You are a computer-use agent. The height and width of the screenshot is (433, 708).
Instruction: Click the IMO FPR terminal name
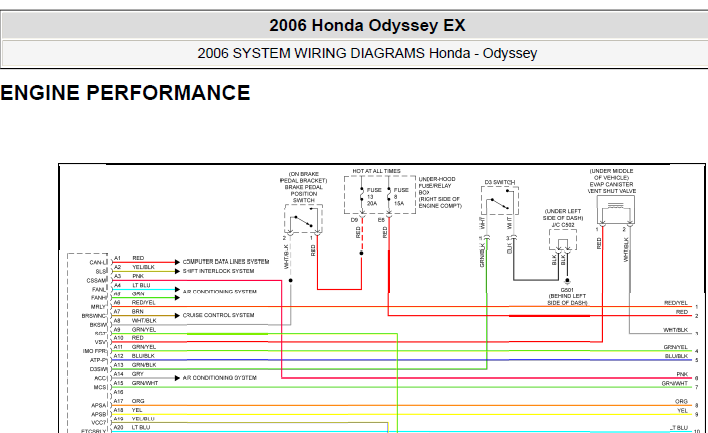[95, 351]
